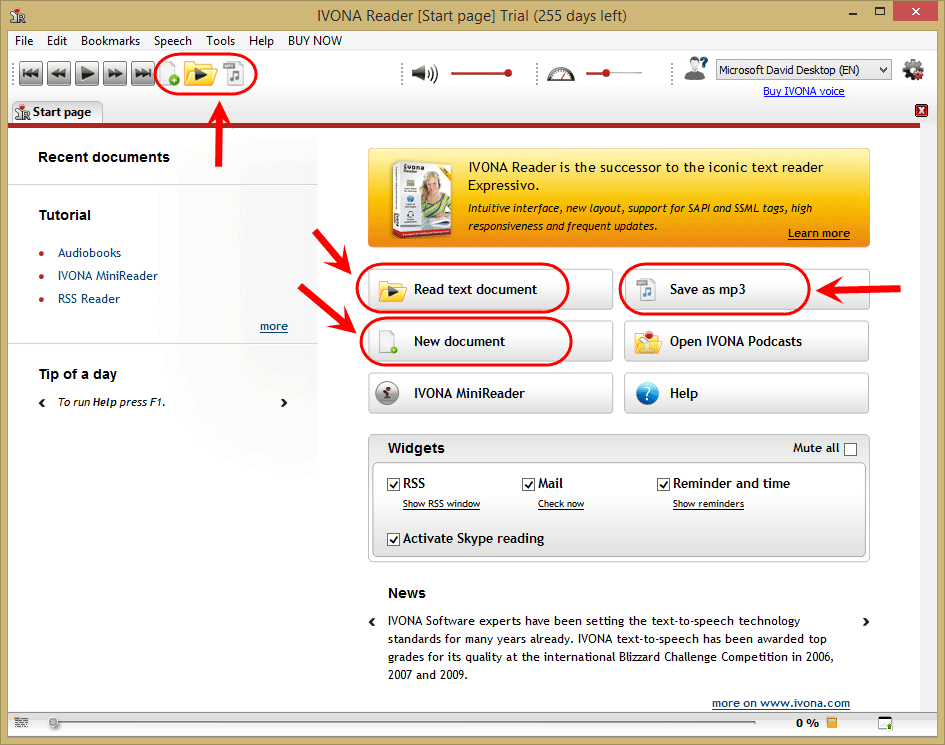The width and height of the screenshot is (945, 745).
Task: Open the Edit menu
Action: 57,40
